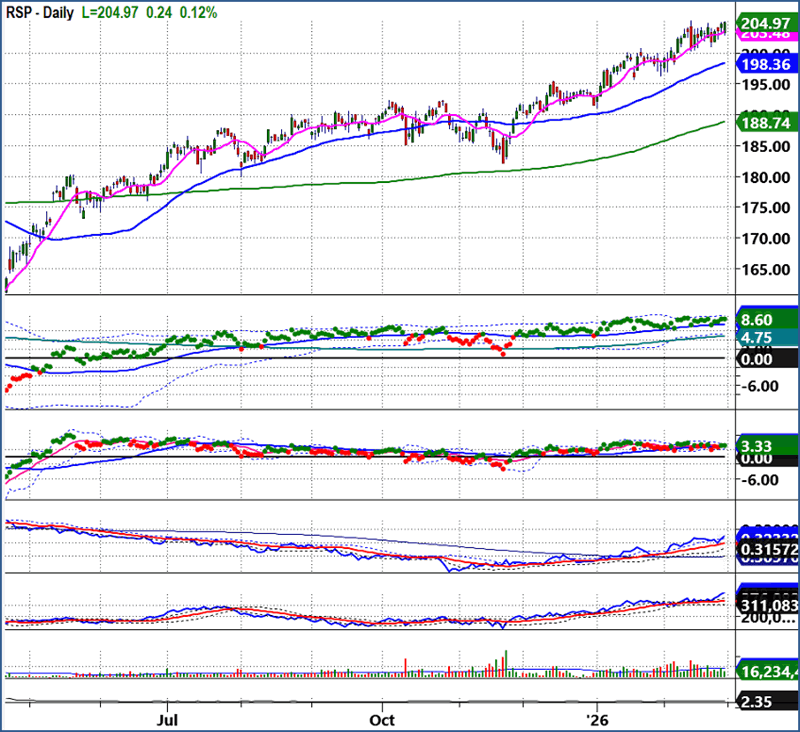Click the '26 label on time axis

point(597,718)
